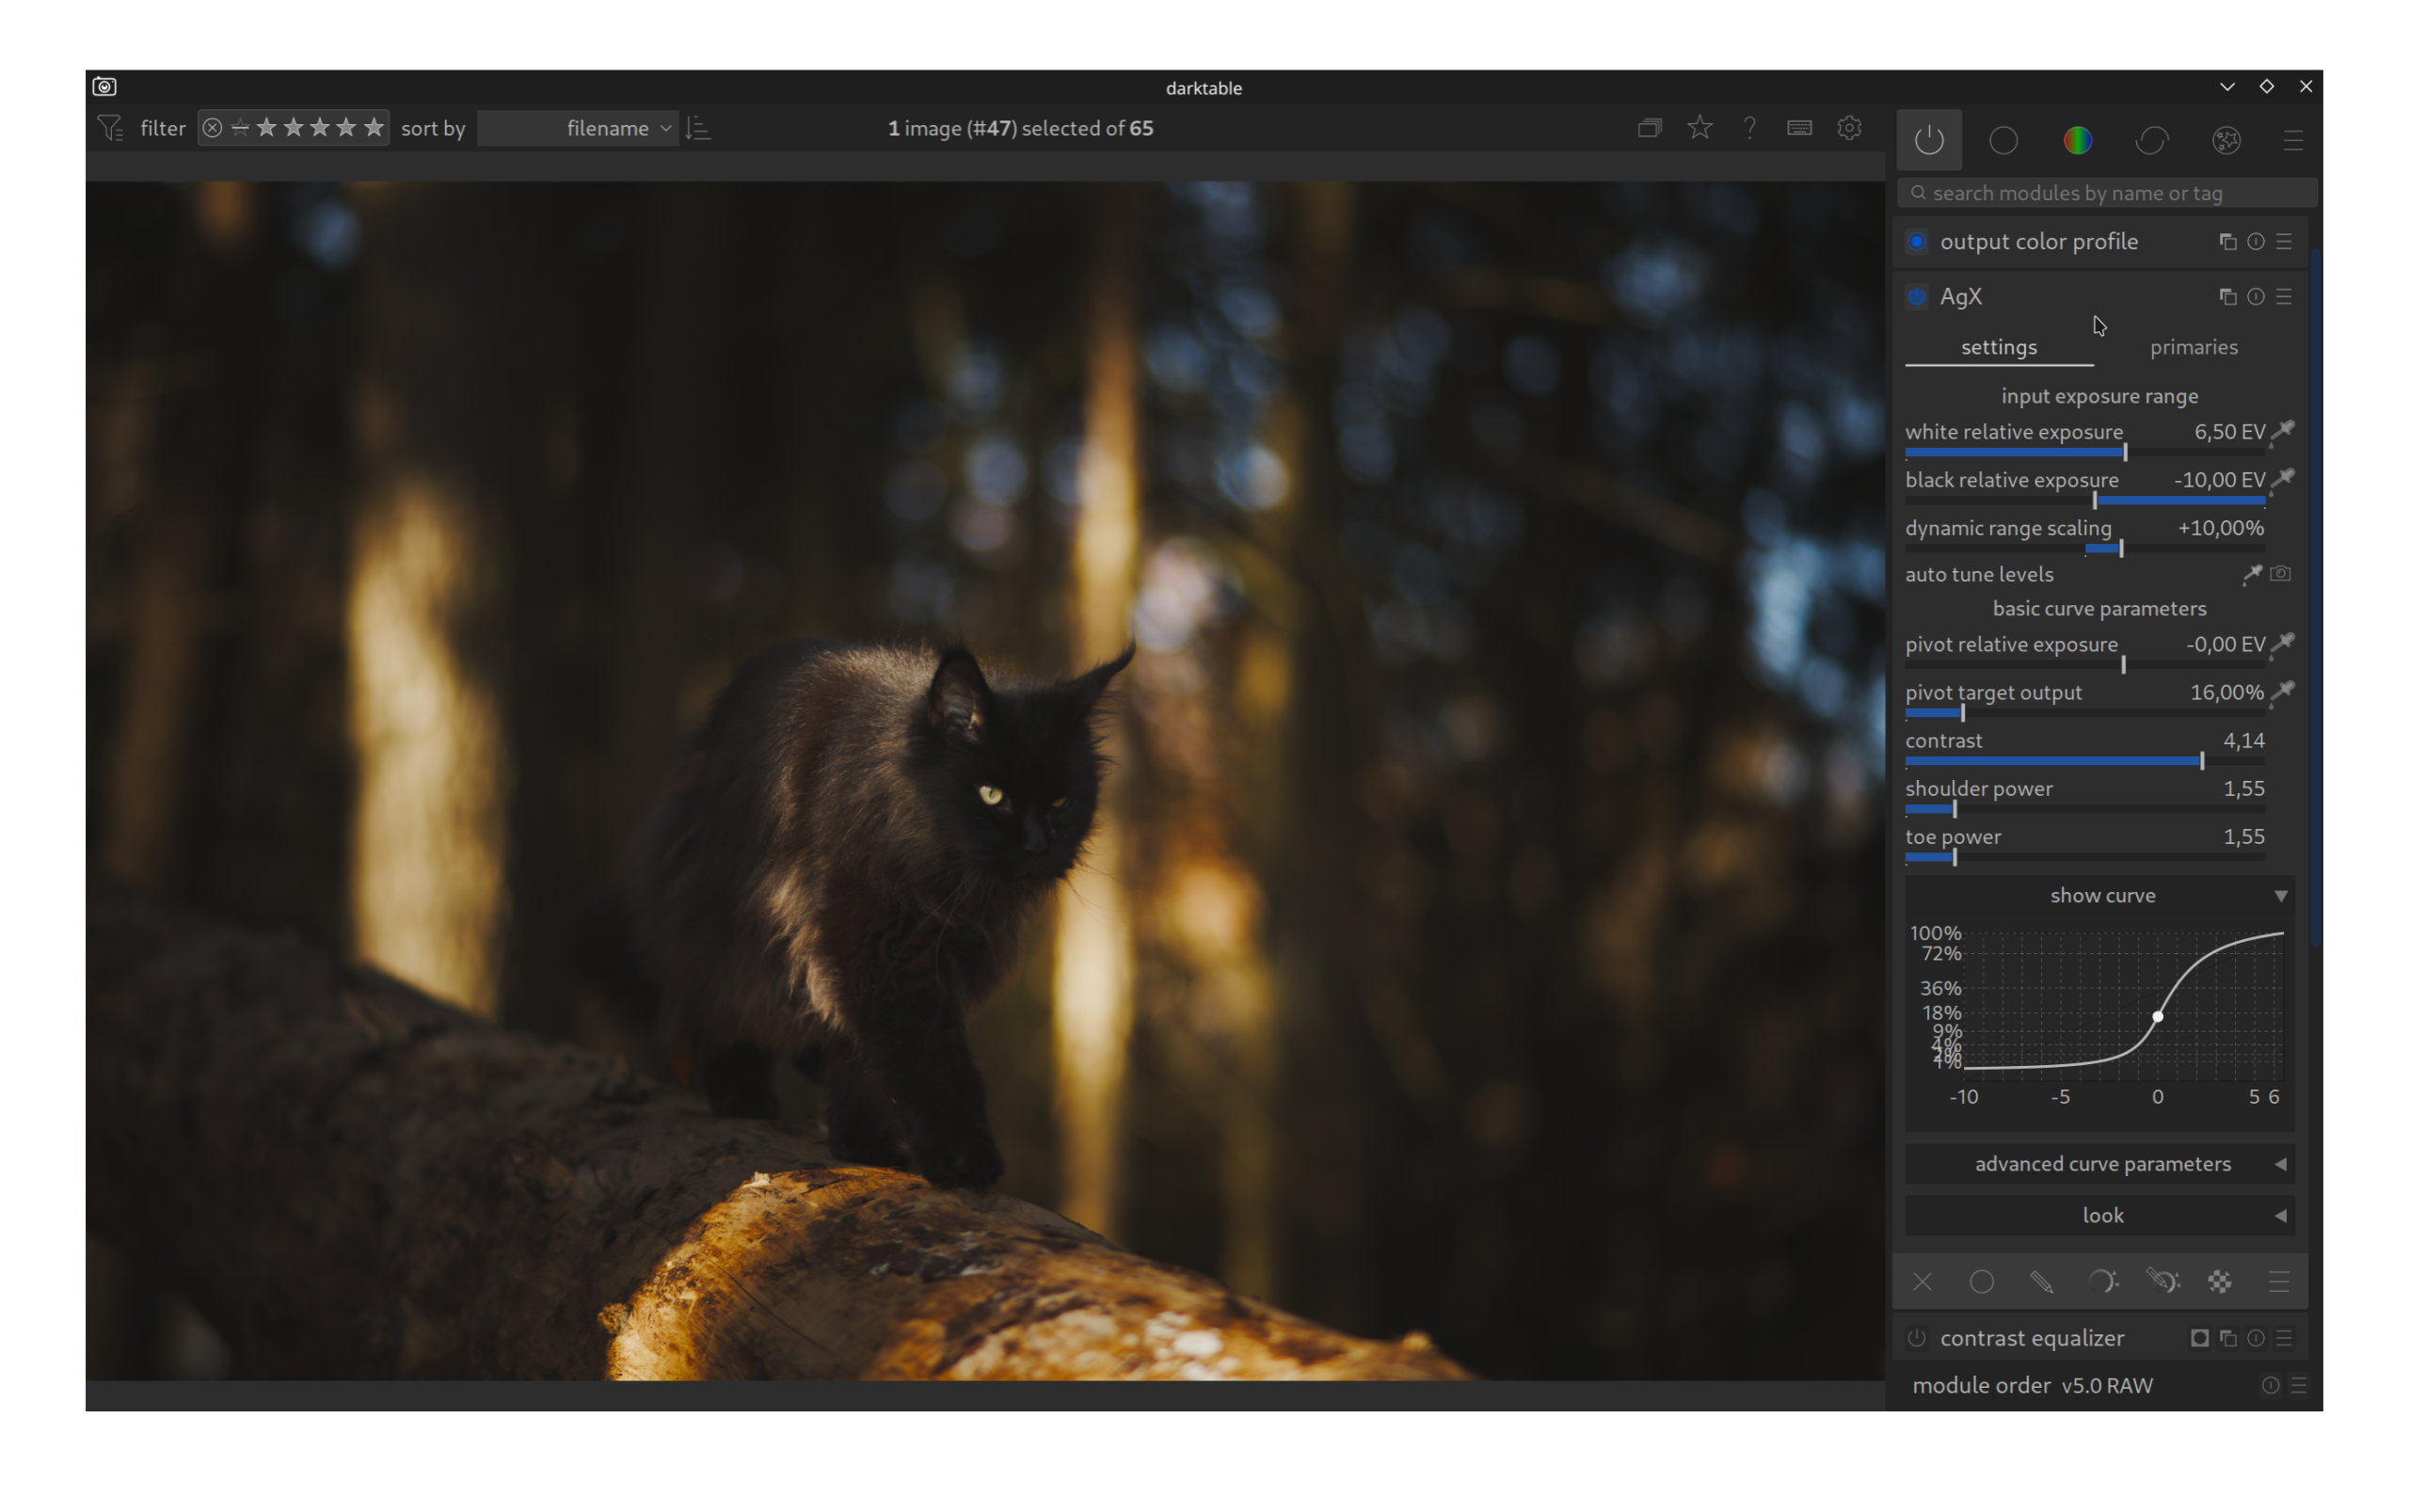The height and width of the screenshot is (1512, 2409).
Task: Disable the AgX module
Action: pos(1916,297)
